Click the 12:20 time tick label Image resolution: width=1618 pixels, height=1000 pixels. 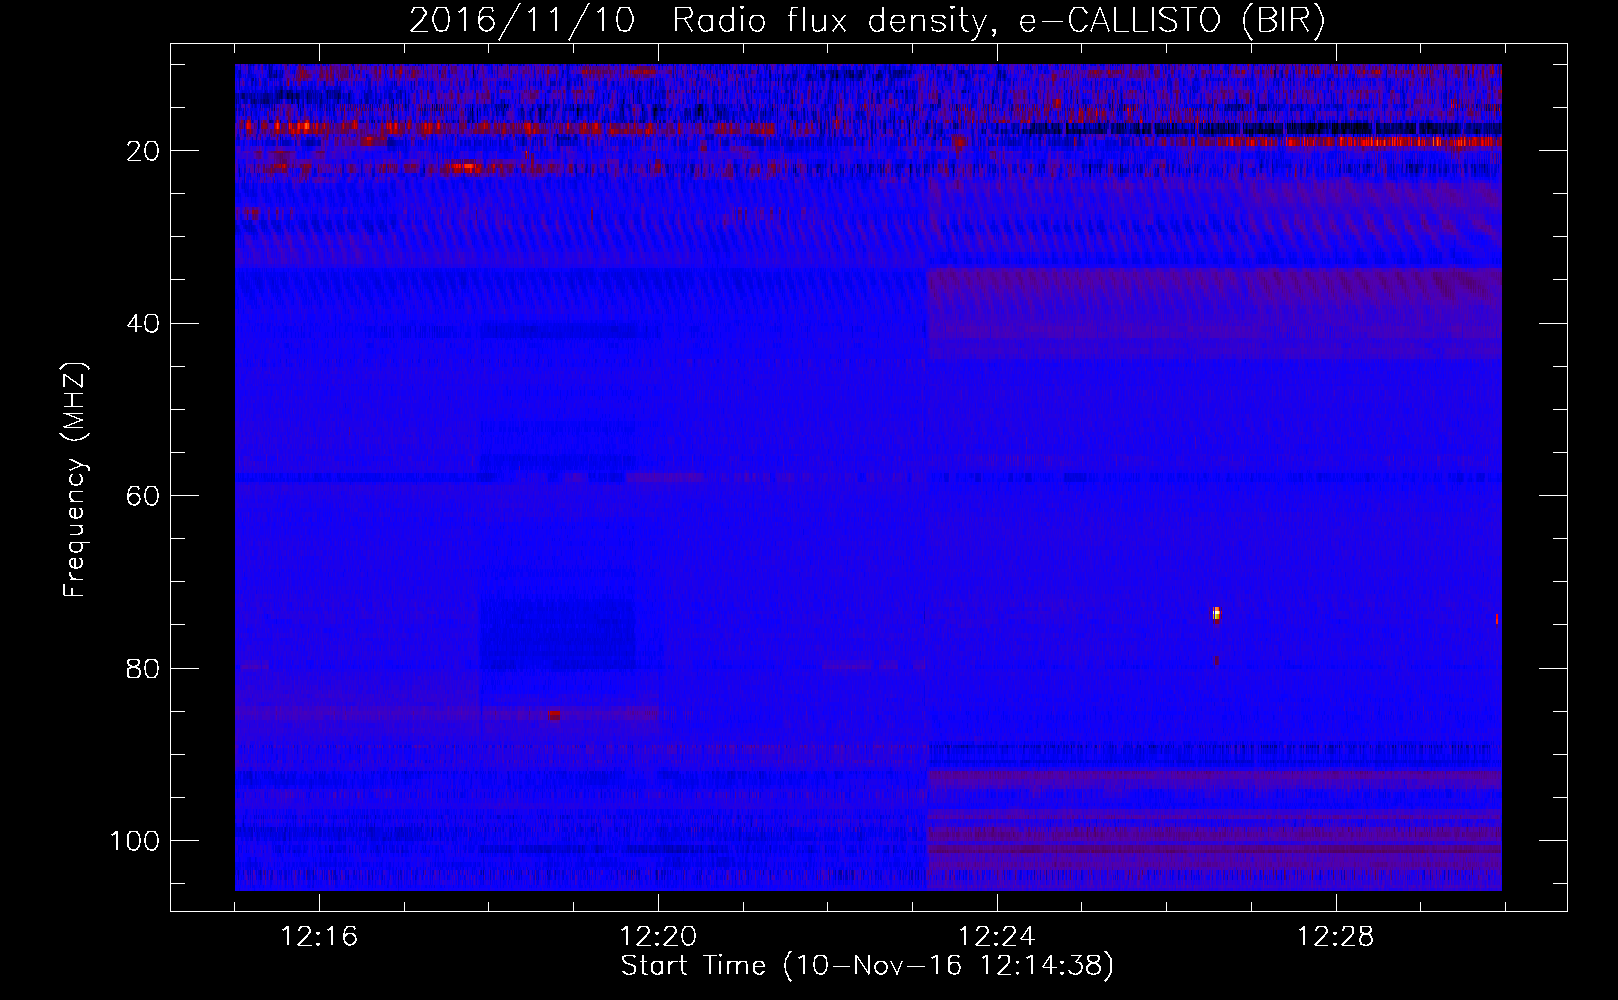pos(658,937)
